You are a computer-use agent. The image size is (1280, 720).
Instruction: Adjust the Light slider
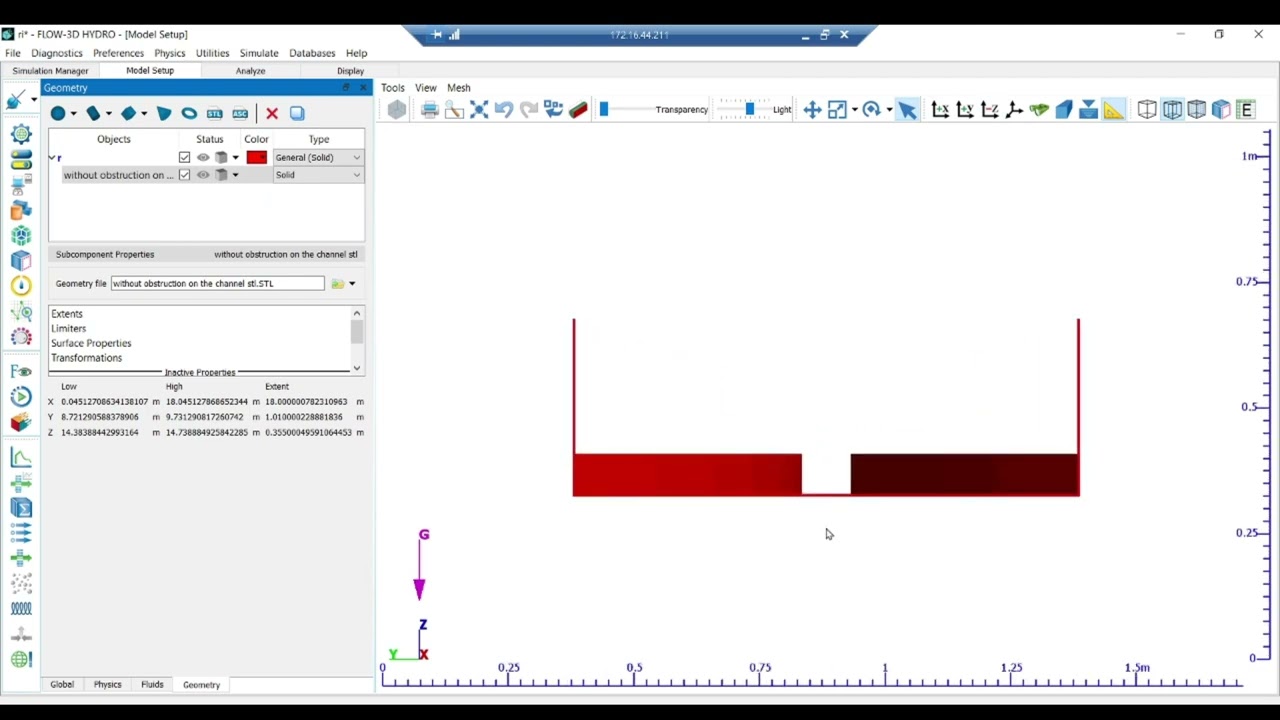(x=749, y=110)
